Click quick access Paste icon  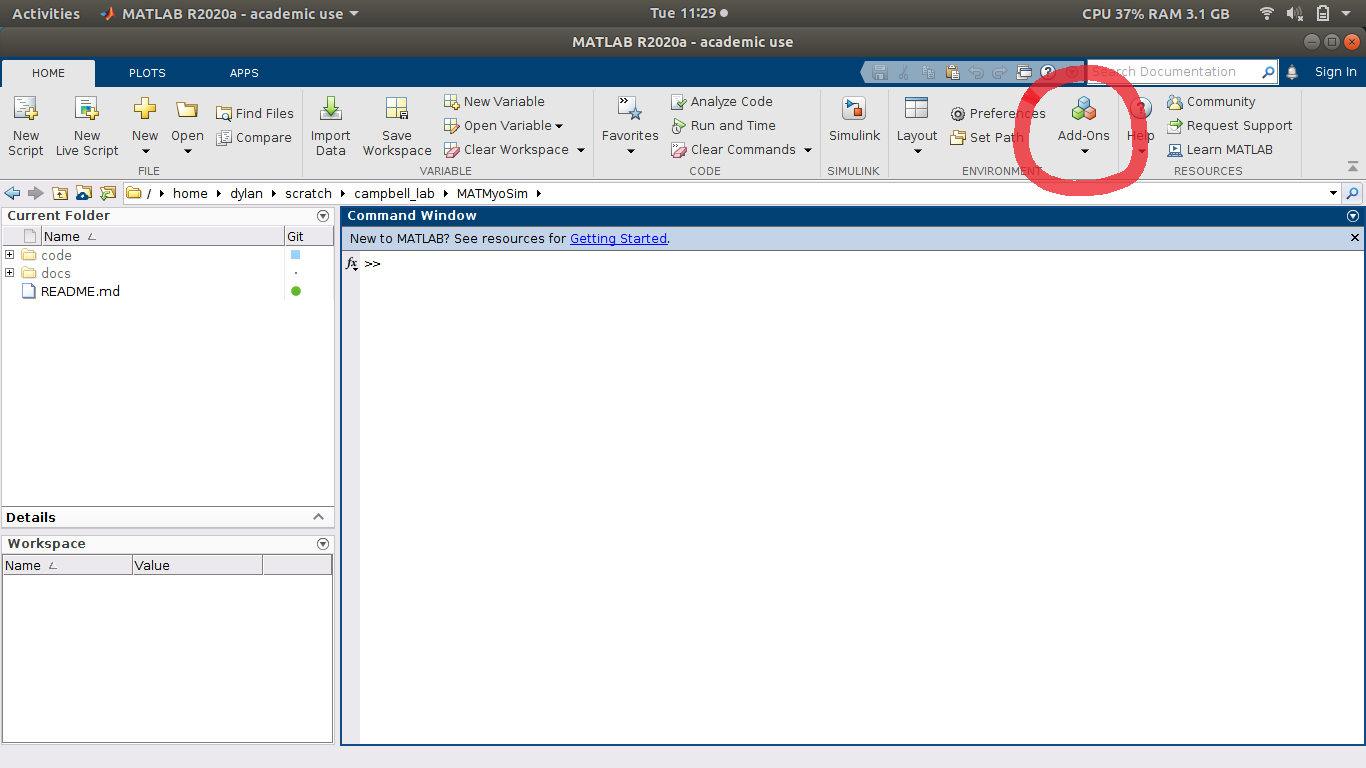[x=952, y=72]
